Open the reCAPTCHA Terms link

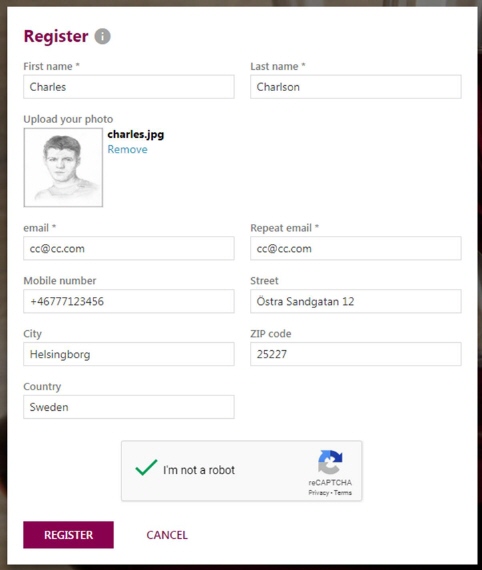tap(343, 493)
